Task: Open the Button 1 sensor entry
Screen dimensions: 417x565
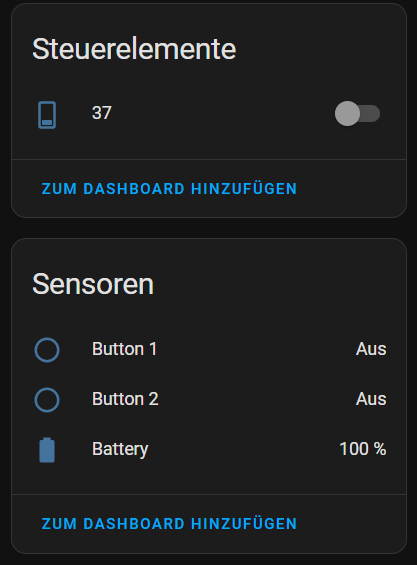Action: click(210, 349)
